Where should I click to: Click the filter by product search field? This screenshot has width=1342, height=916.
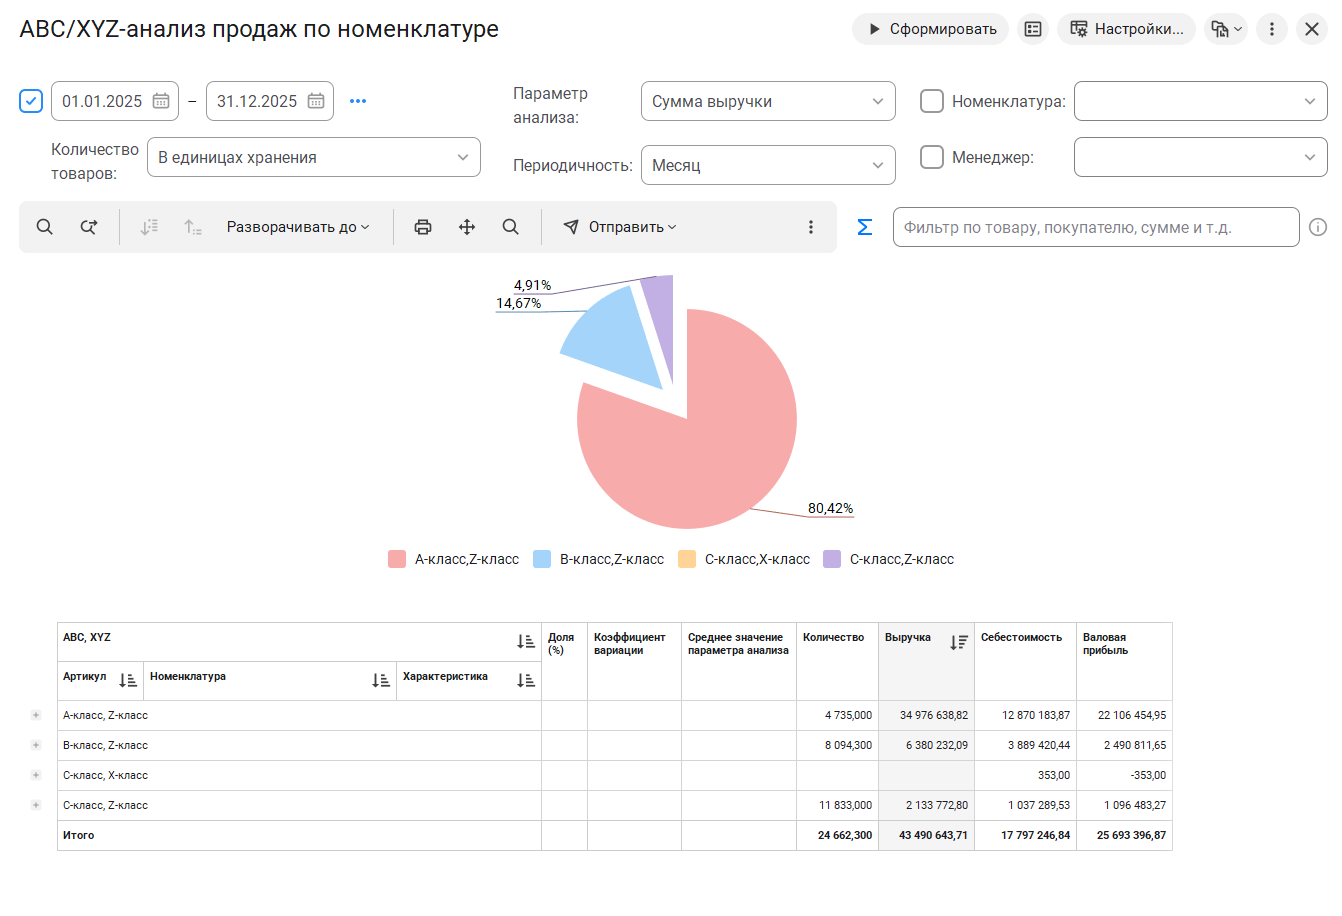pyautogui.click(x=1095, y=227)
